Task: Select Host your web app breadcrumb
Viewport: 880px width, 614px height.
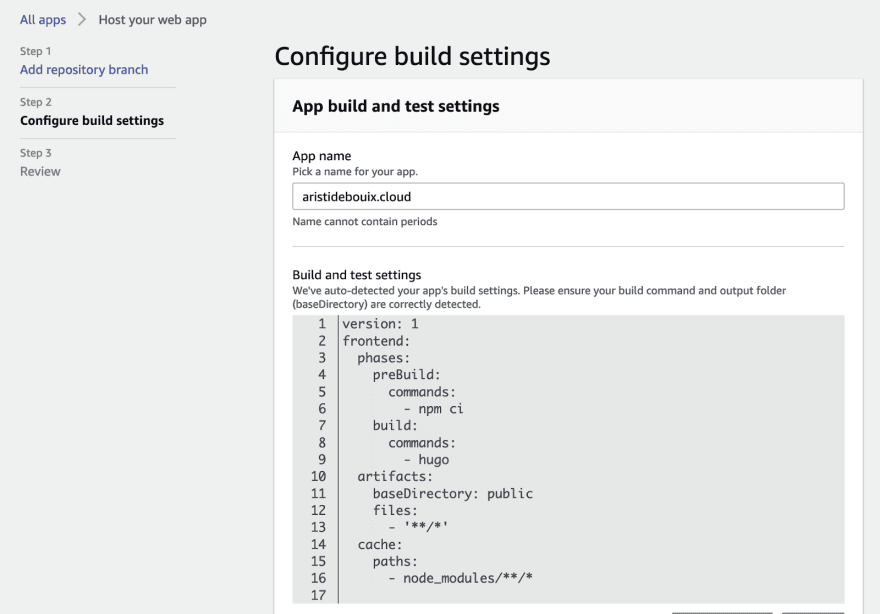Action: coord(153,20)
